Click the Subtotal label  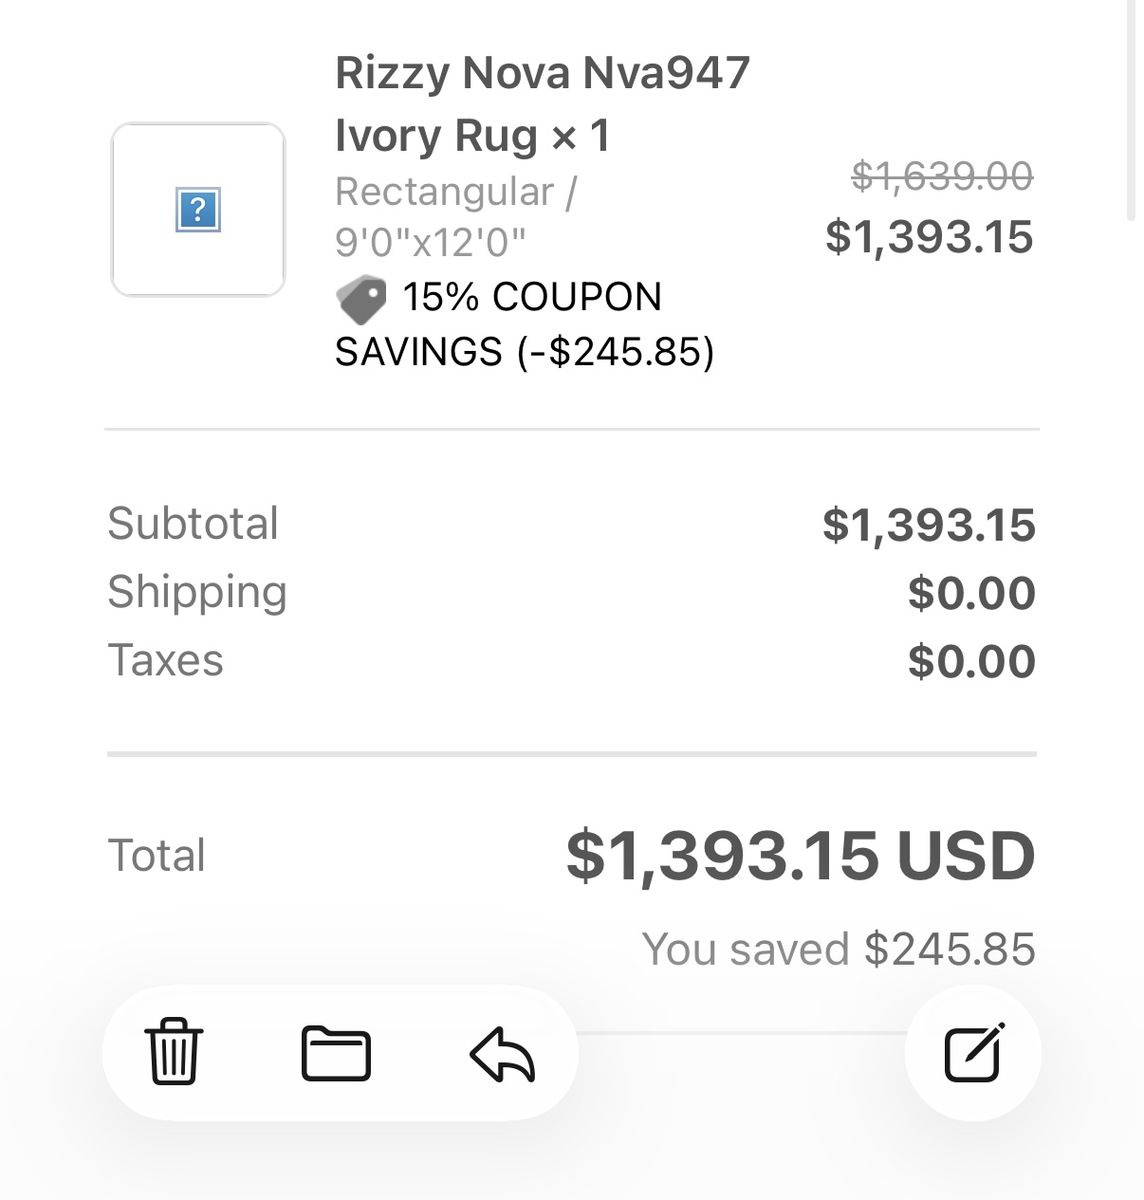tap(193, 524)
